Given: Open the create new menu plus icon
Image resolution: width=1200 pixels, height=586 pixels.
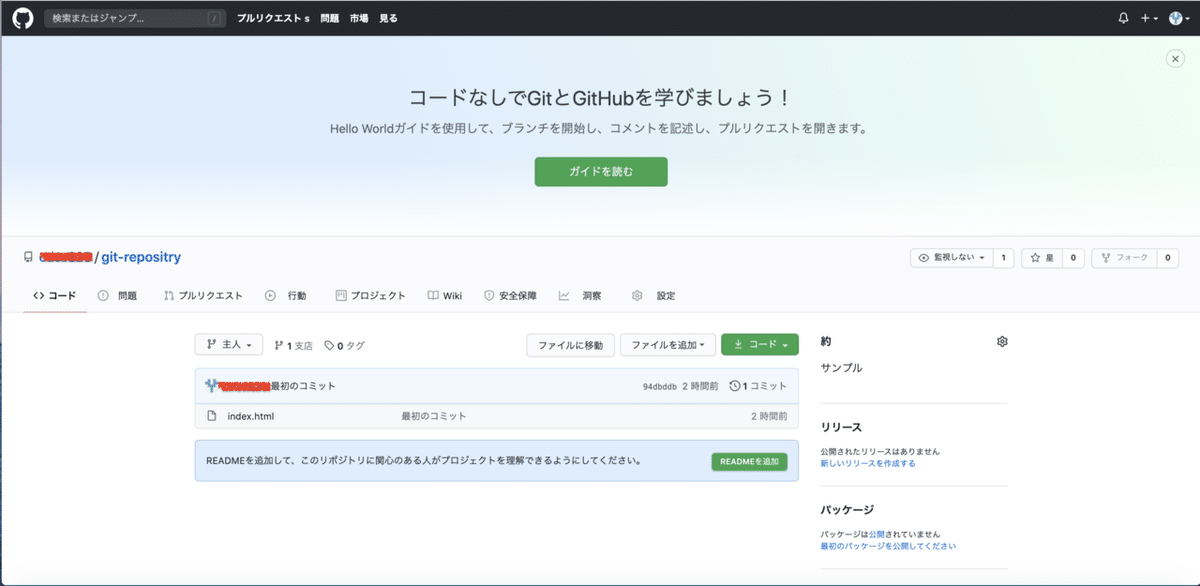Looking at the screenshot, I should click(1145, 17).
